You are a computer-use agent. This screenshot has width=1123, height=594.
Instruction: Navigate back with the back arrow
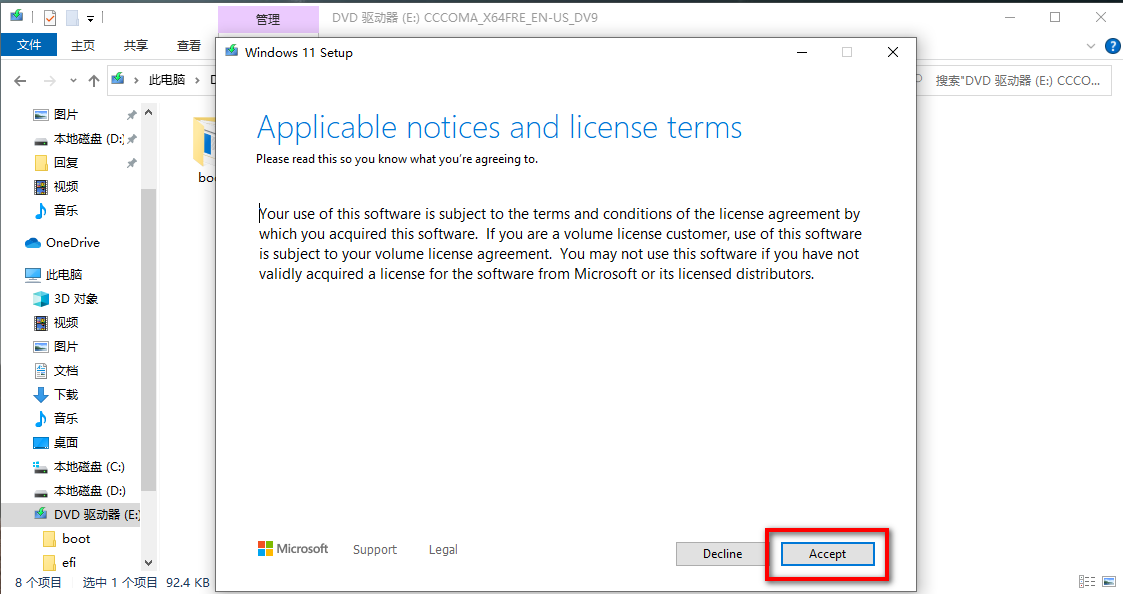[x=21, y=80]
